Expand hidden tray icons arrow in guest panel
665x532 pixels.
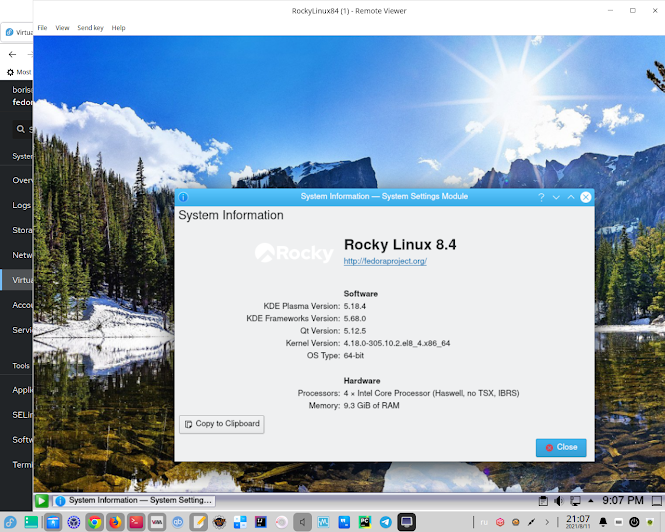coord(590,501)
